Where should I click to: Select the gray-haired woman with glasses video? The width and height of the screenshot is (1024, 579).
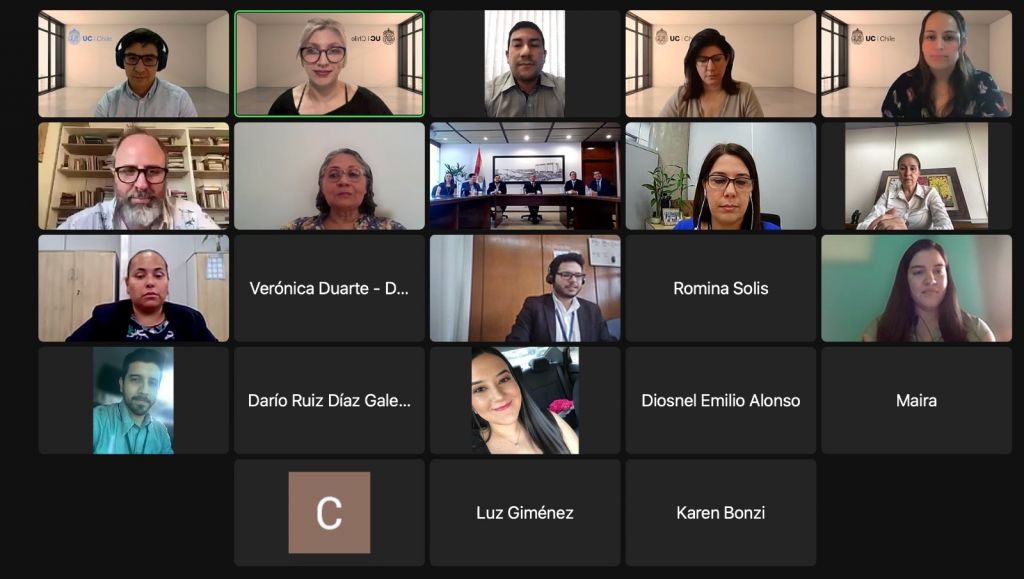(329, 176)
